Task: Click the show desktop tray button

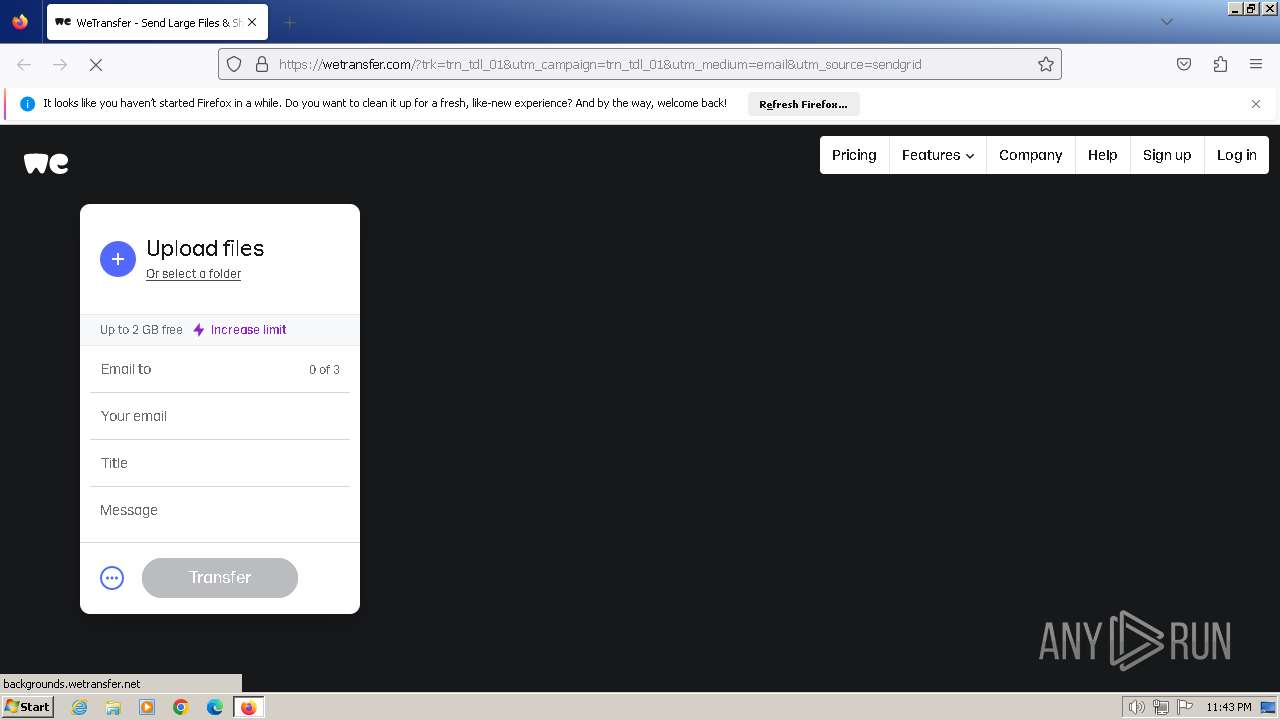Action: [1269, 707]
